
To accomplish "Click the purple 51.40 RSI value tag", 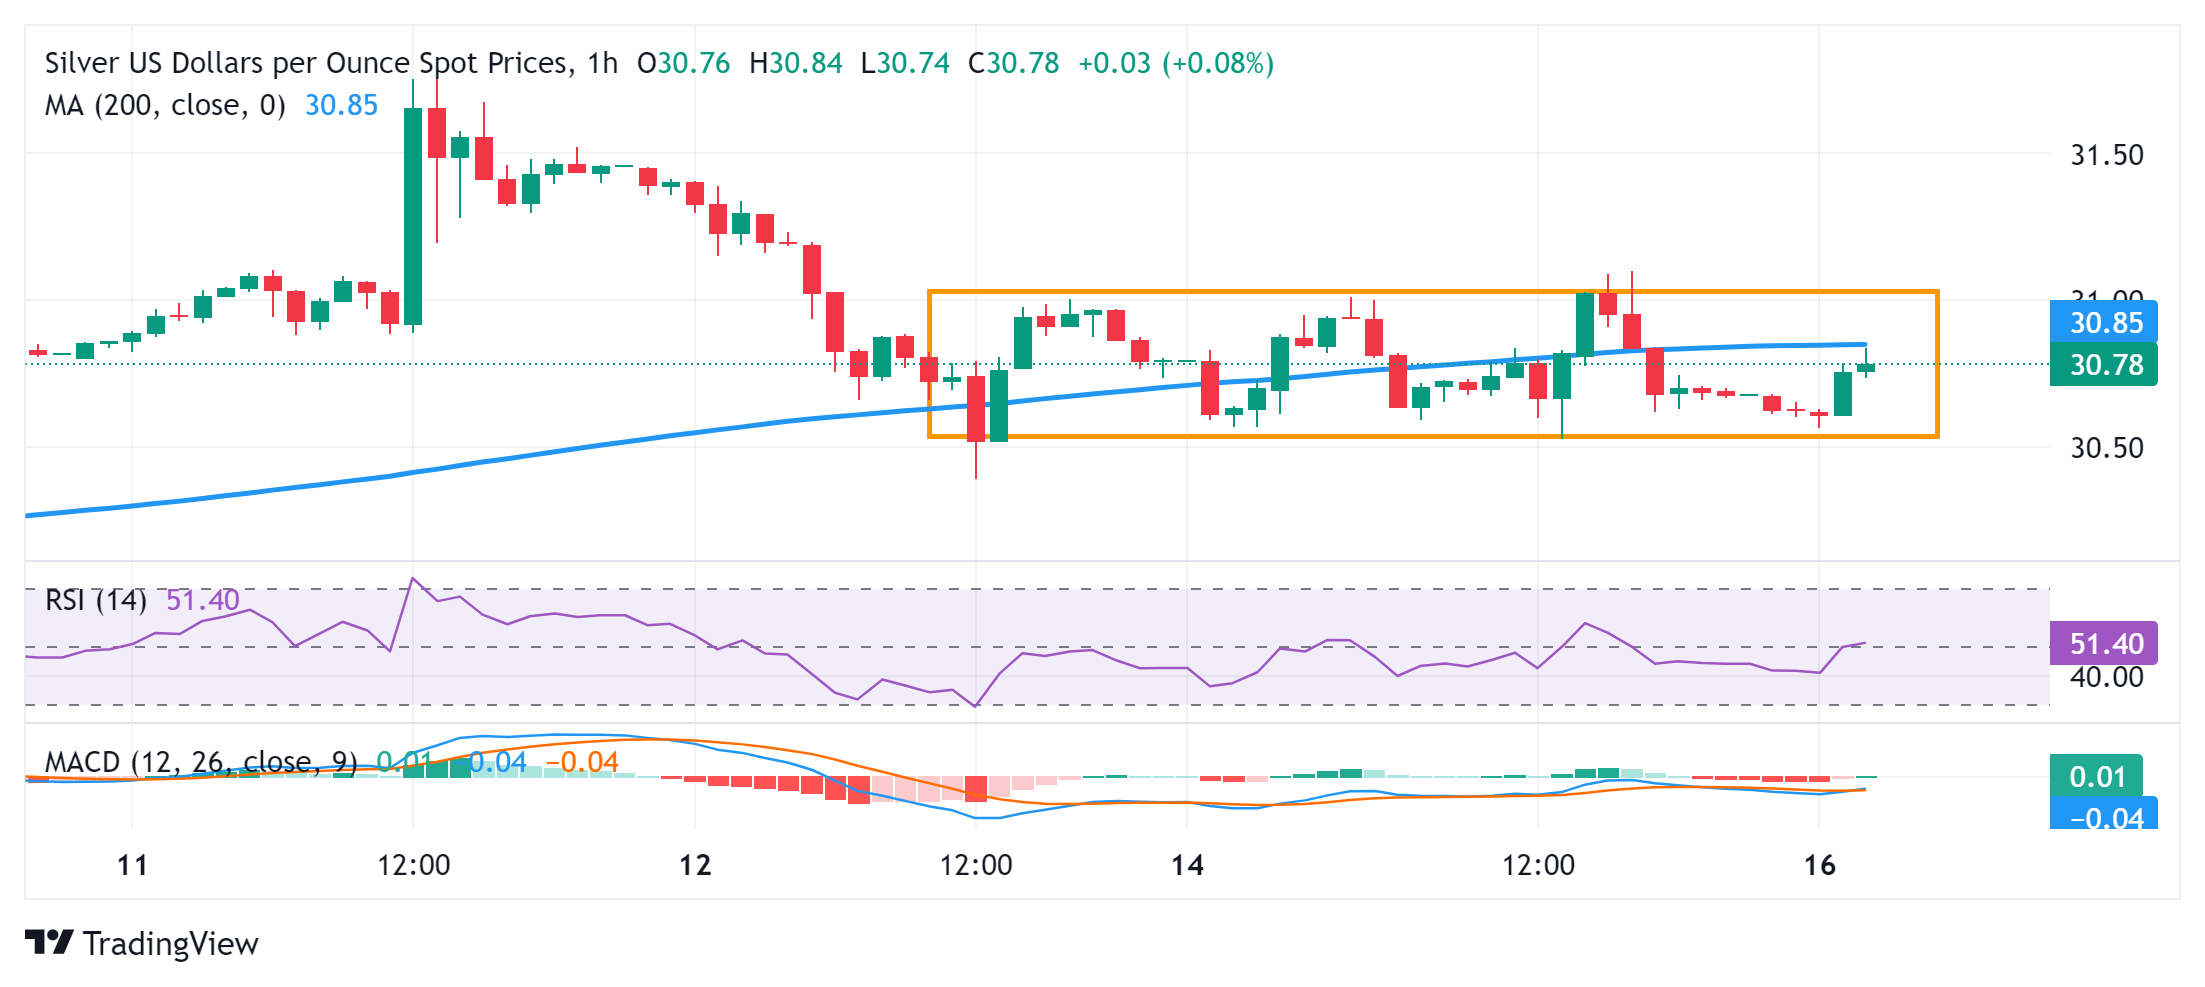I will coord(2104,643).
